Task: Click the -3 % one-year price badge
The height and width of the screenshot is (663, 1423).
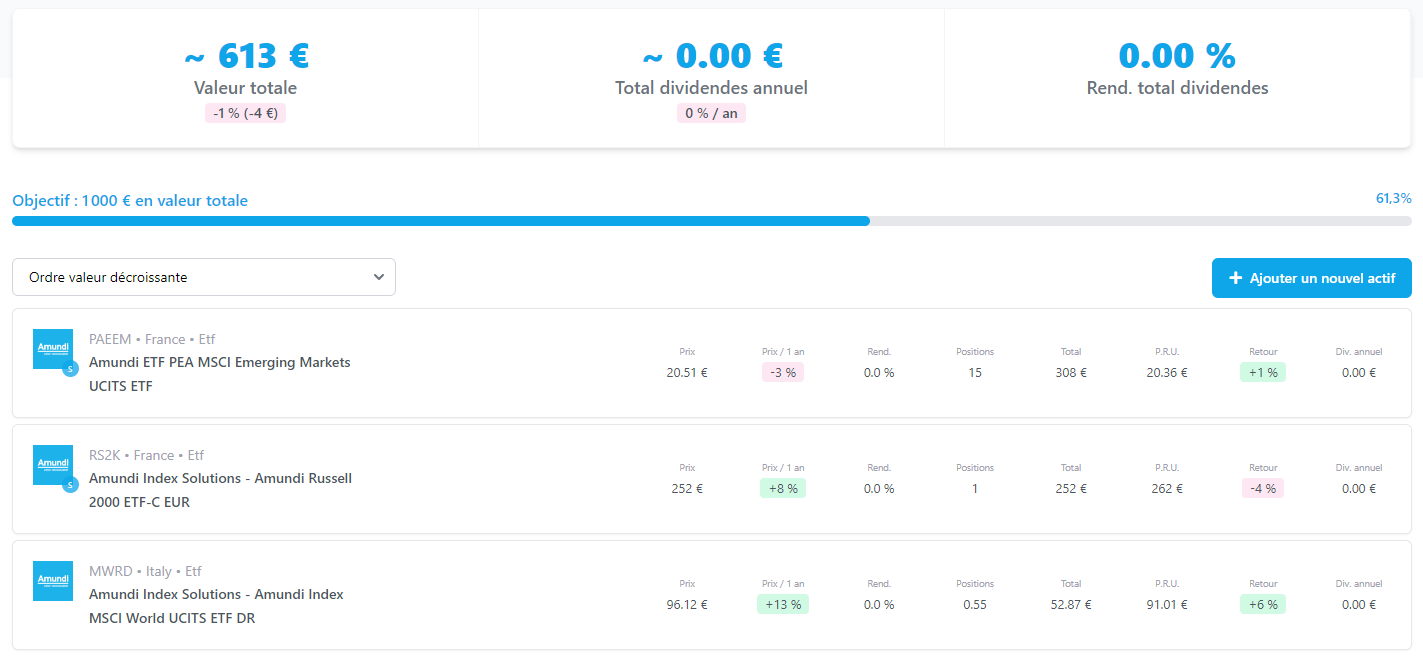Action: 782,372
